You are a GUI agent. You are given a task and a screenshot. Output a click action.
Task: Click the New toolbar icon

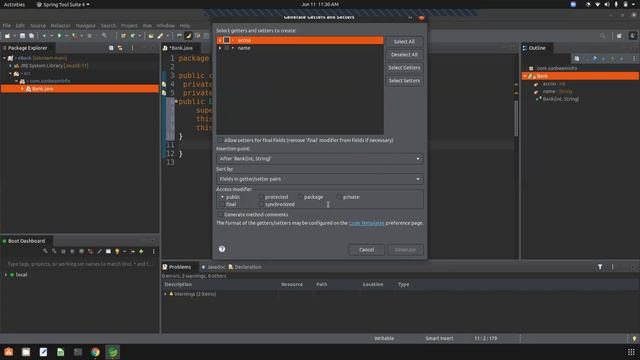point(7,36)
